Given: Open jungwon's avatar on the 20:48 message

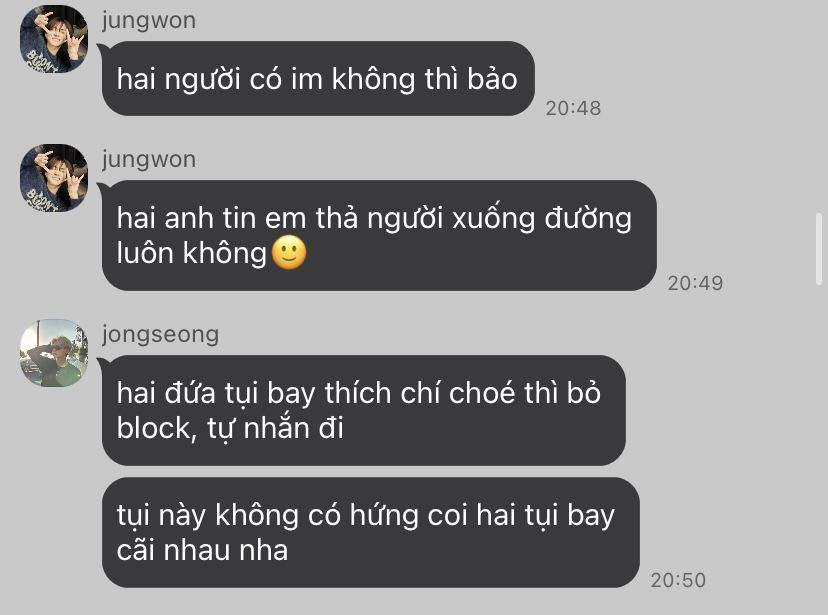Looking at the screenshot, I should [54, 39].
